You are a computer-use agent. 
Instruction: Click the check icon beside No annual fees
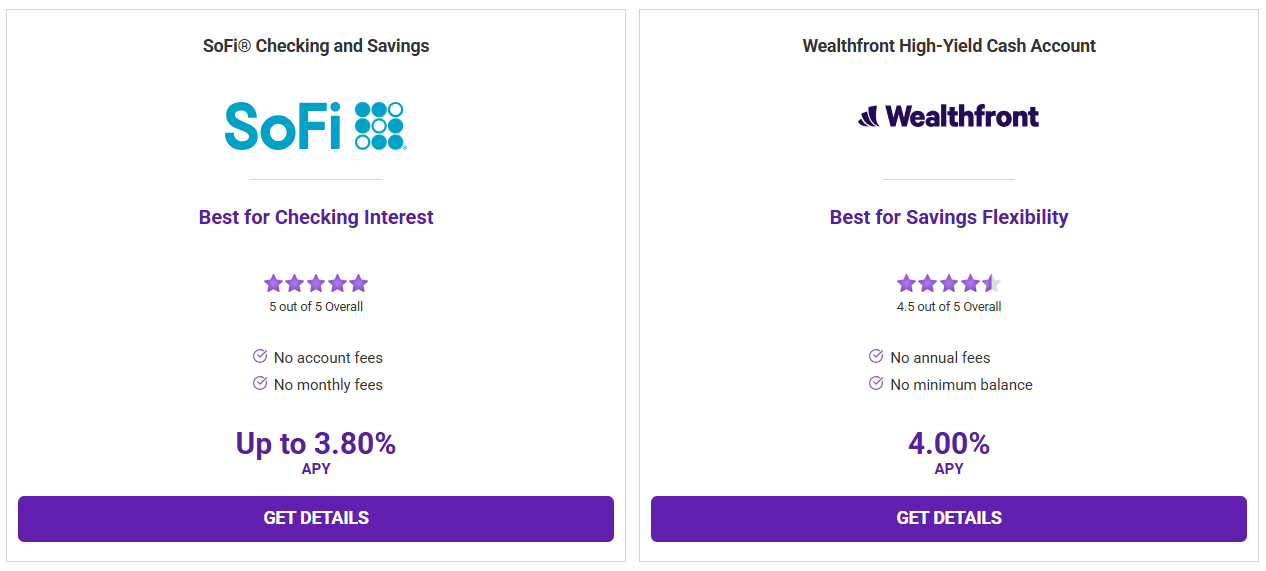click(x=876, y=356)
